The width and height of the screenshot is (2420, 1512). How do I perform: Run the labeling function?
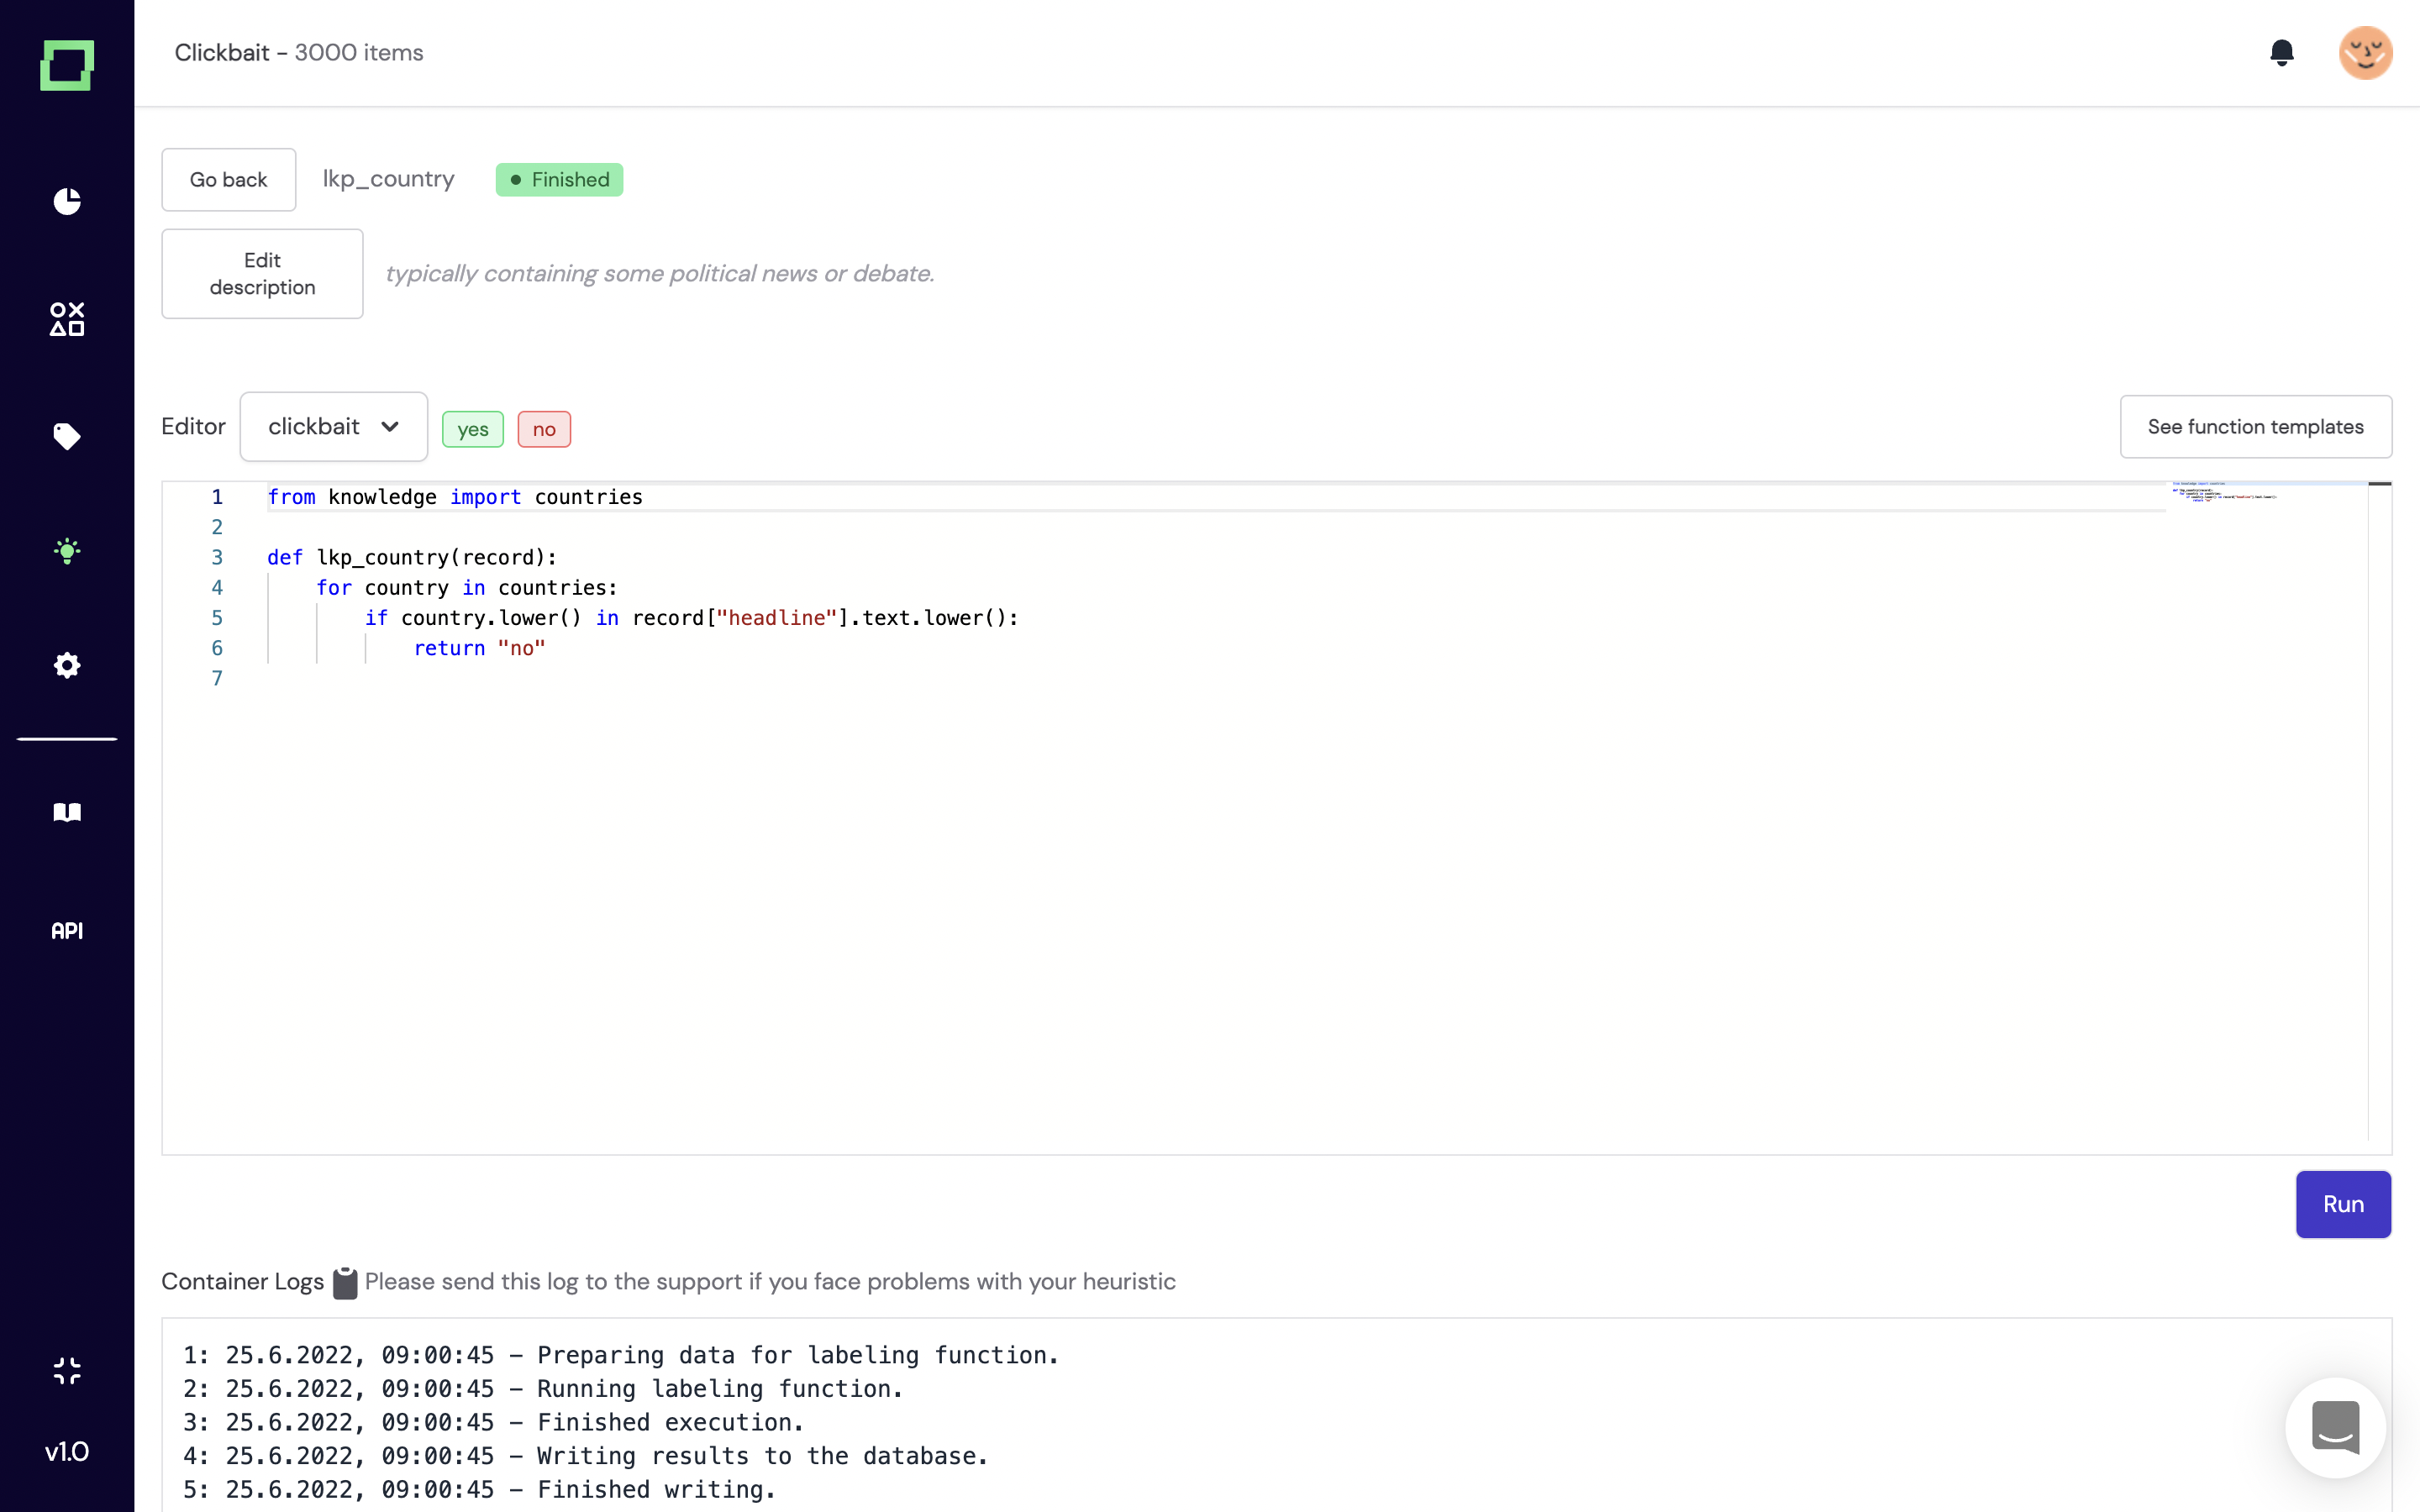click(x=2342, y=1204)
